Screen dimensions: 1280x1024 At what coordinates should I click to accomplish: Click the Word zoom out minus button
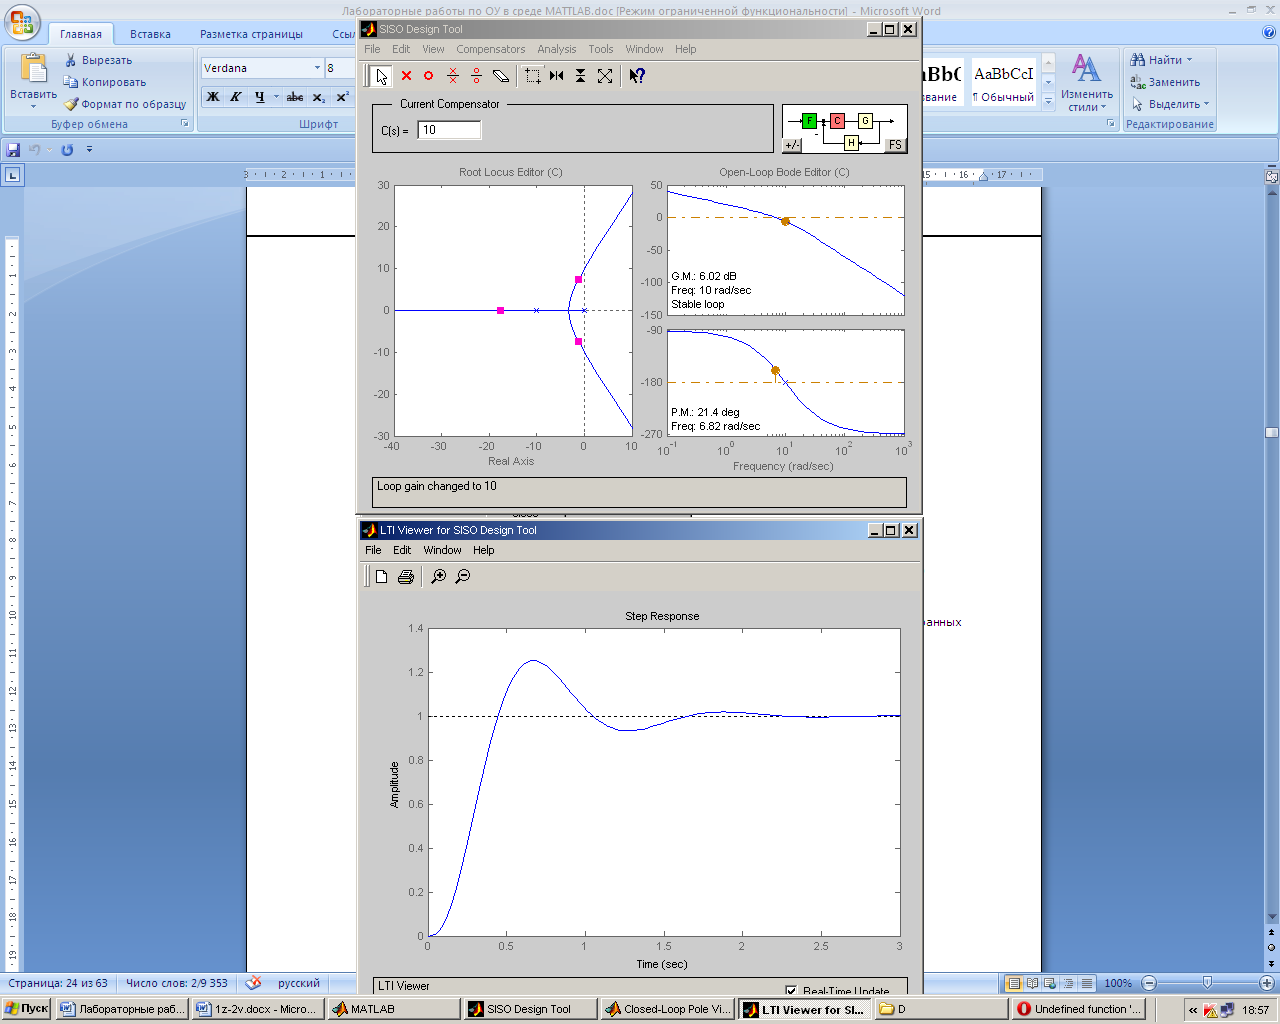[x=1149, y=983]
